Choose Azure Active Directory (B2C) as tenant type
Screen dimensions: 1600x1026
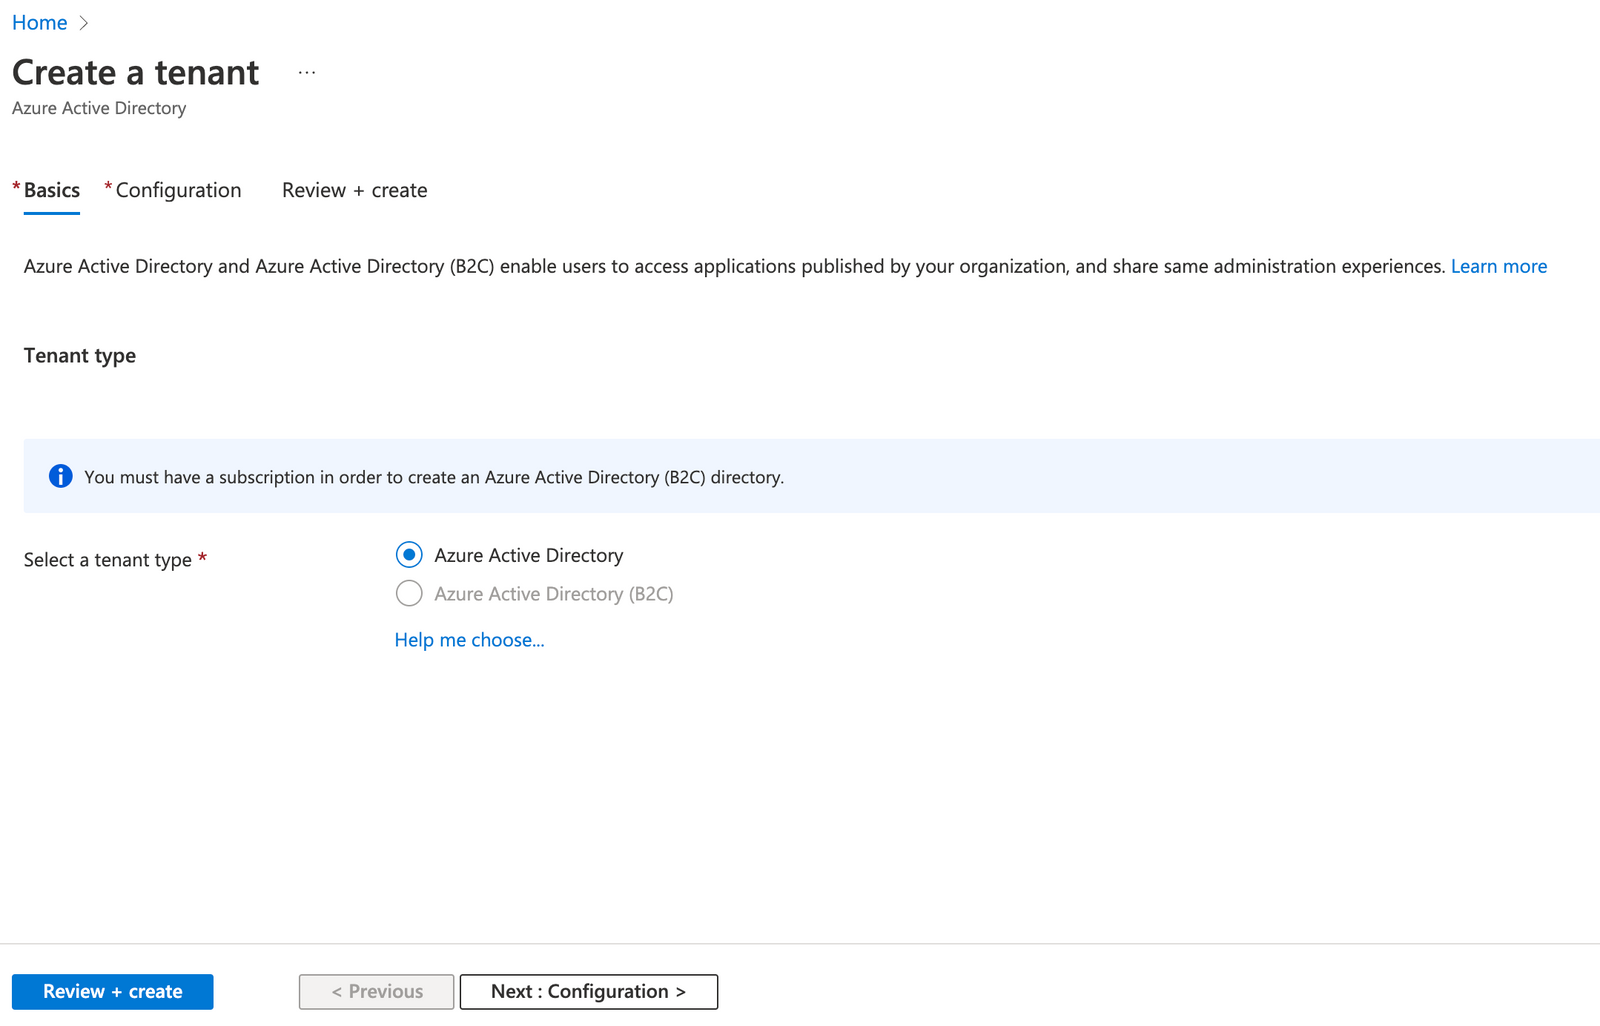409,593
